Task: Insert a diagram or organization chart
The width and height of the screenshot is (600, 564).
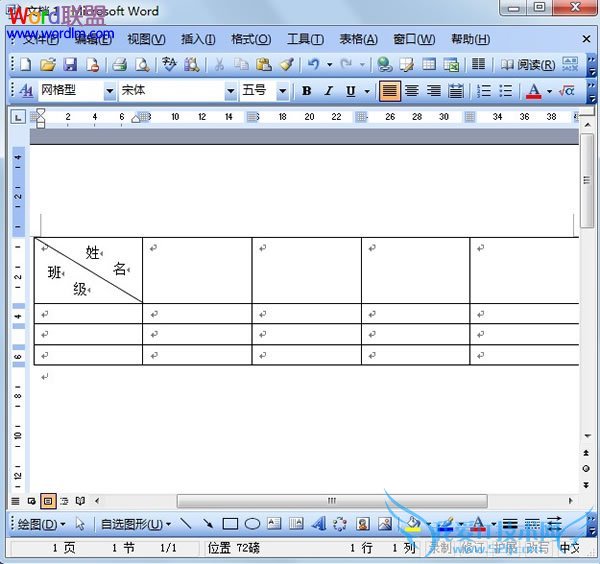Action: (x=340, y=523)
